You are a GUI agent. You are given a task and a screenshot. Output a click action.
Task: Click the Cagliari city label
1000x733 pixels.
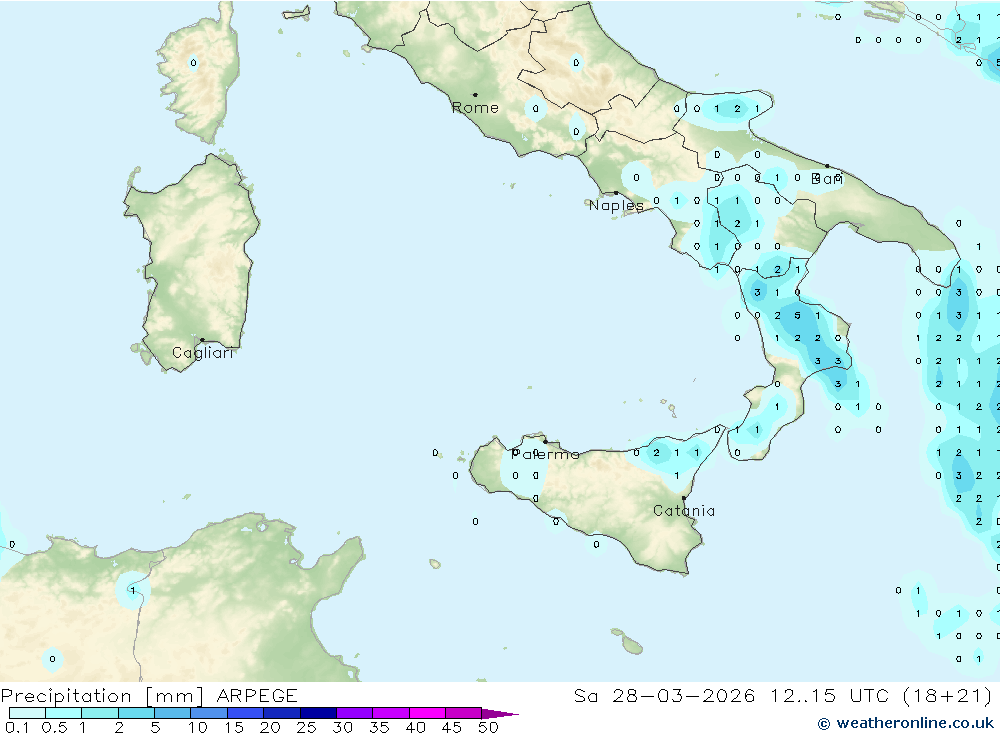(x=203, y=353)
